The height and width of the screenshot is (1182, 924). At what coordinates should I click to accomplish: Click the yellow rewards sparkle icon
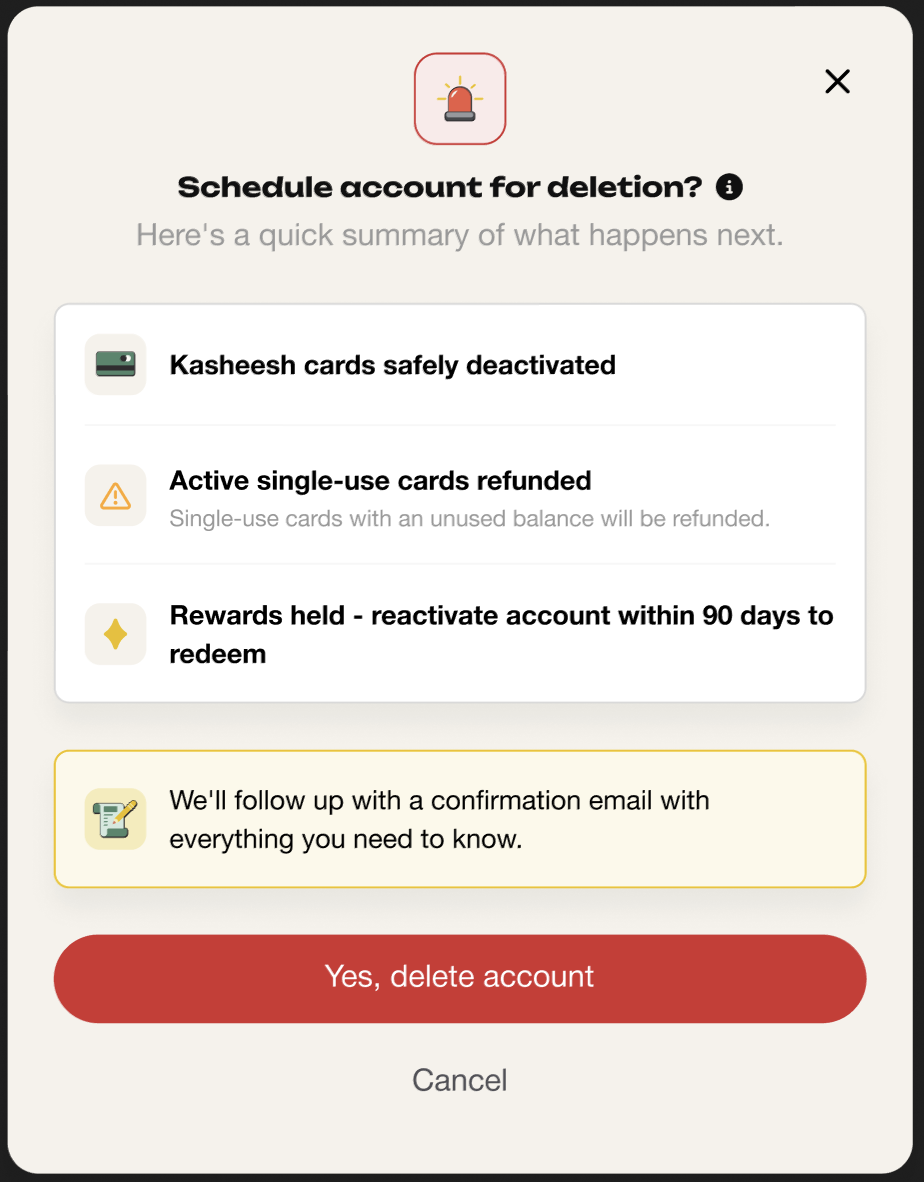115,634
